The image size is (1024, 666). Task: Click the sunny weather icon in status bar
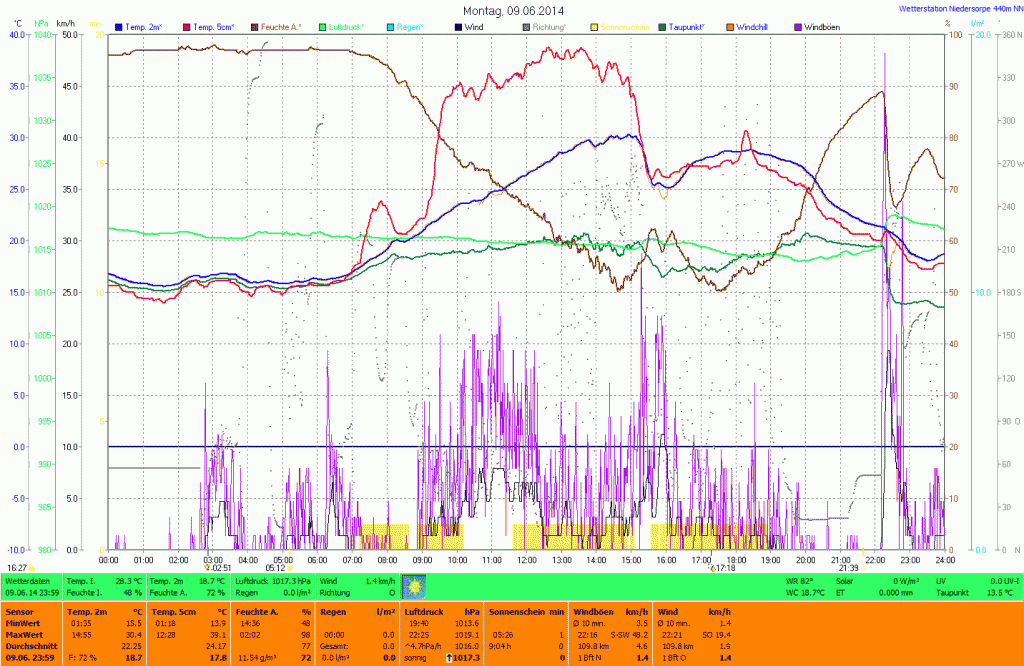pyautogui.click(x=413, y=586)
